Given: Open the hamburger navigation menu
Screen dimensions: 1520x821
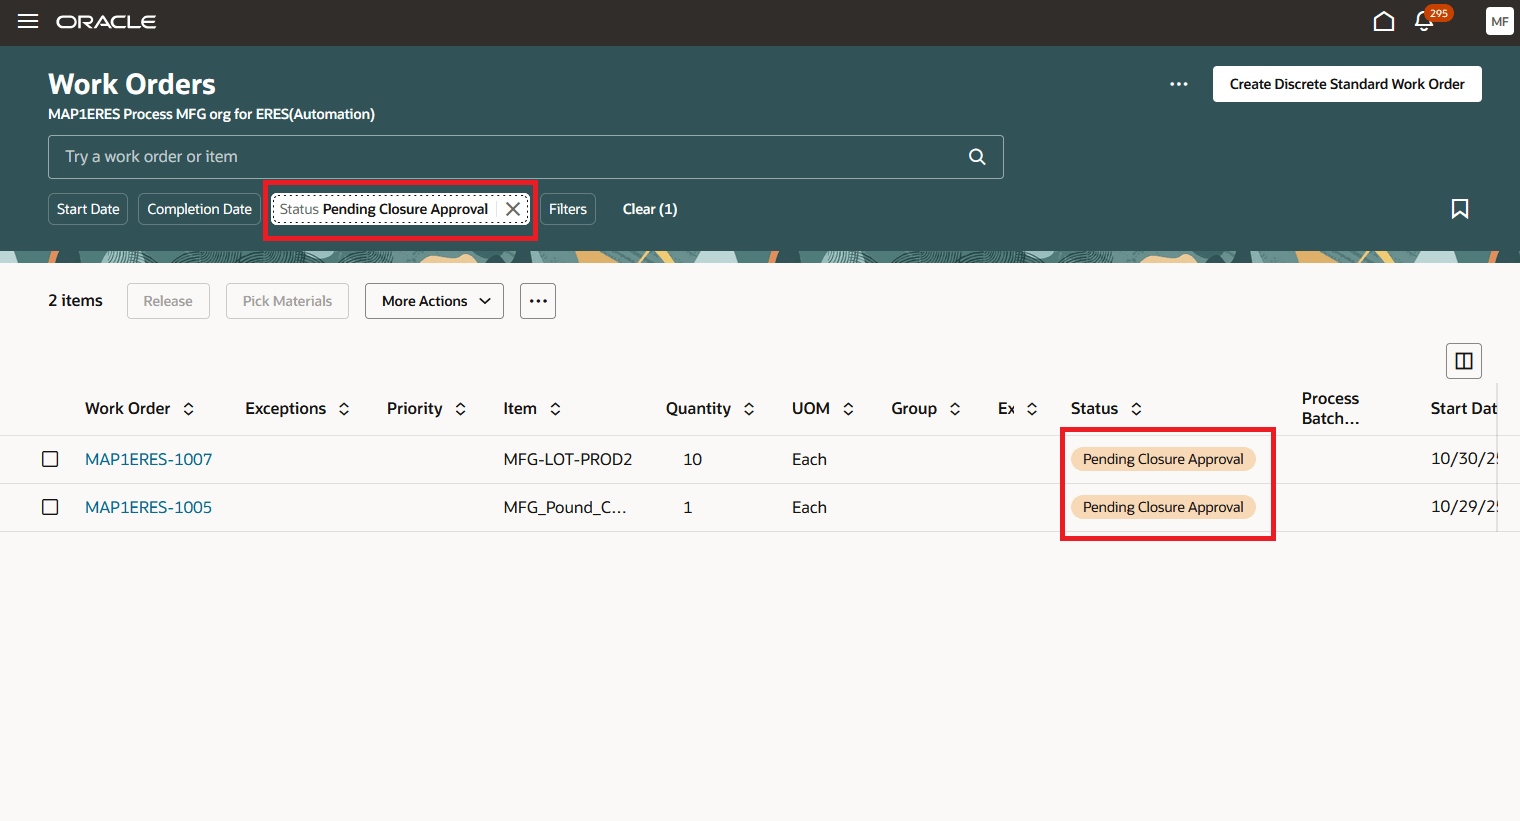Looking at the screenshot, I should pyautogui.click(x=28, y=21).
